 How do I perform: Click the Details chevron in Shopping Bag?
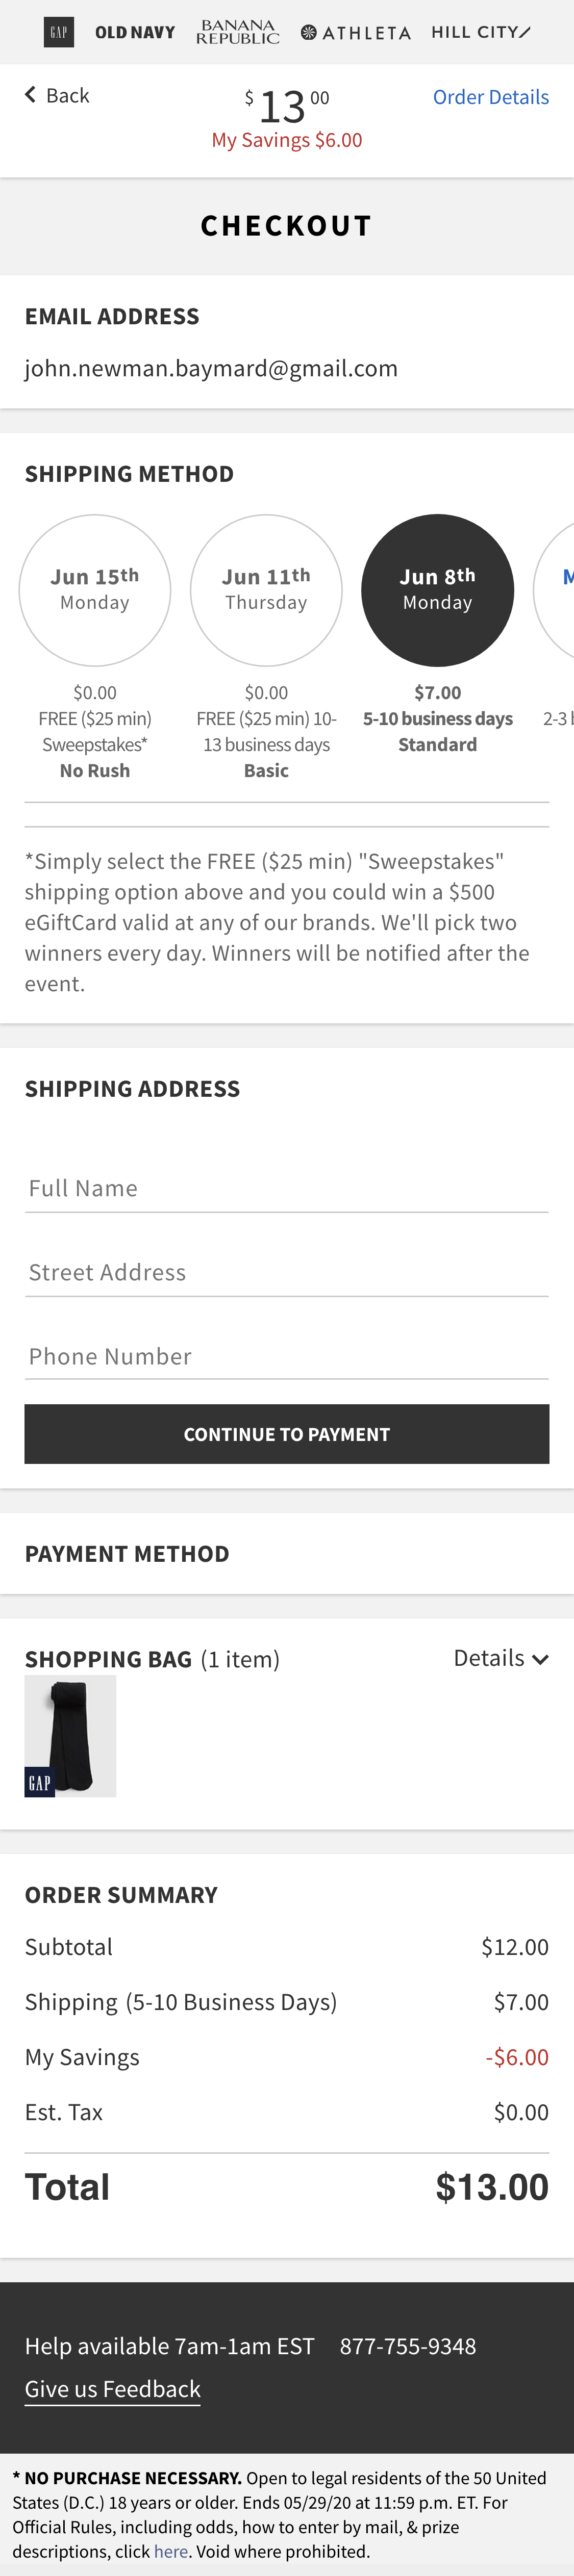541,1658
